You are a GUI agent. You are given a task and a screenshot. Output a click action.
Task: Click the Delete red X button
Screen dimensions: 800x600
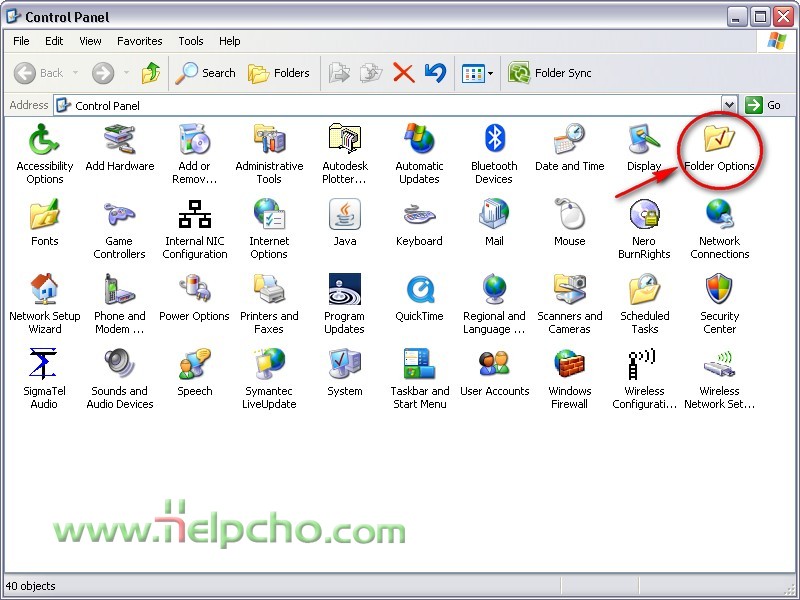[x=404, y=73]
